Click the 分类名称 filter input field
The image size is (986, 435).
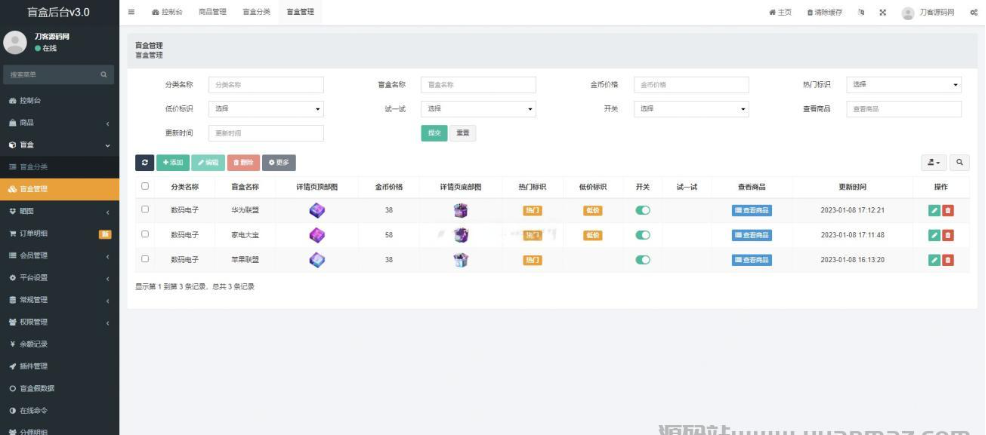pyautogui.click(x=266, y=84)
